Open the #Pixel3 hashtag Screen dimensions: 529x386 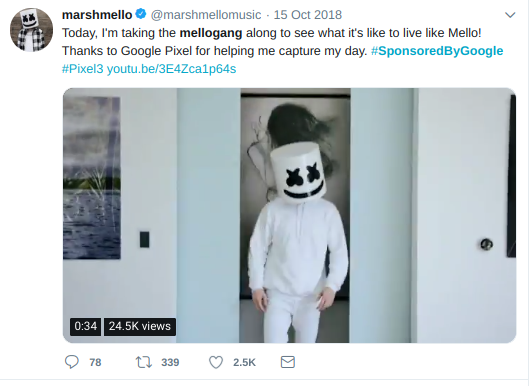(x=83, y=69)
